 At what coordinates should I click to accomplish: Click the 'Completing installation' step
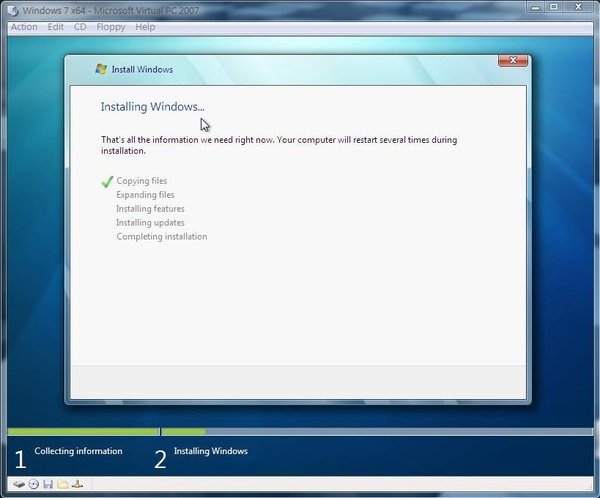pos(162,237)
